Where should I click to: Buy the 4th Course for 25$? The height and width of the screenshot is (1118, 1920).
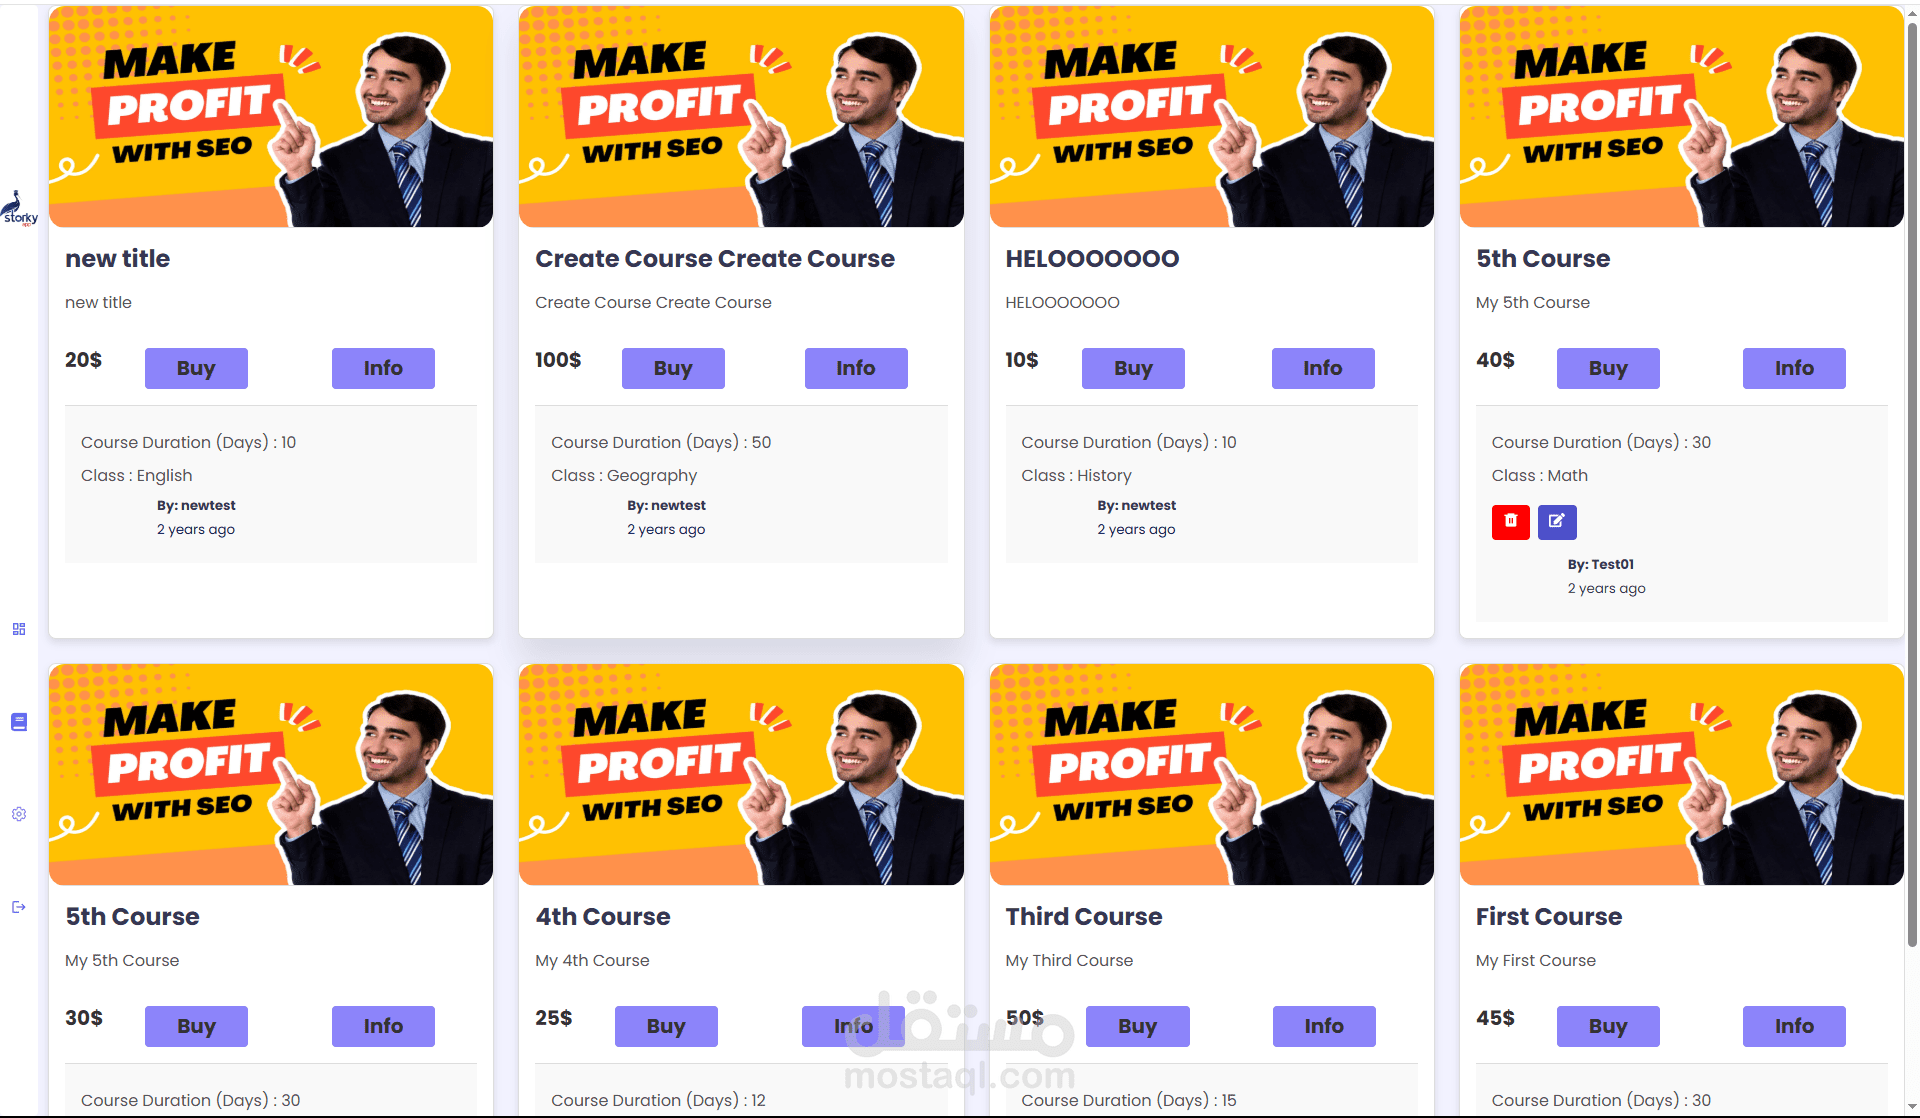[x=666, y=1026]
